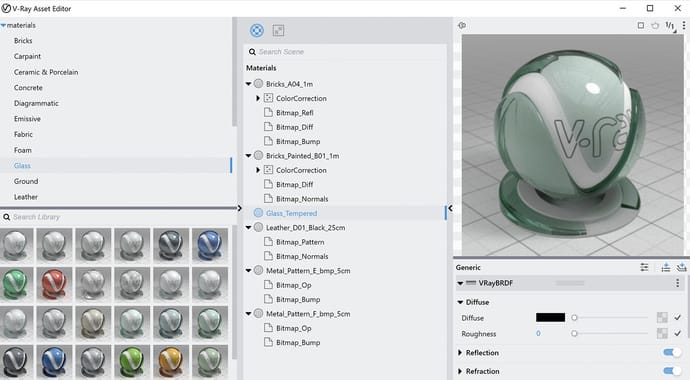The height and width of the screenshot is (380, 690).
Task: Click the Leather_D01_Black_25cm material sphere icon
Action: tap(258, 227)
